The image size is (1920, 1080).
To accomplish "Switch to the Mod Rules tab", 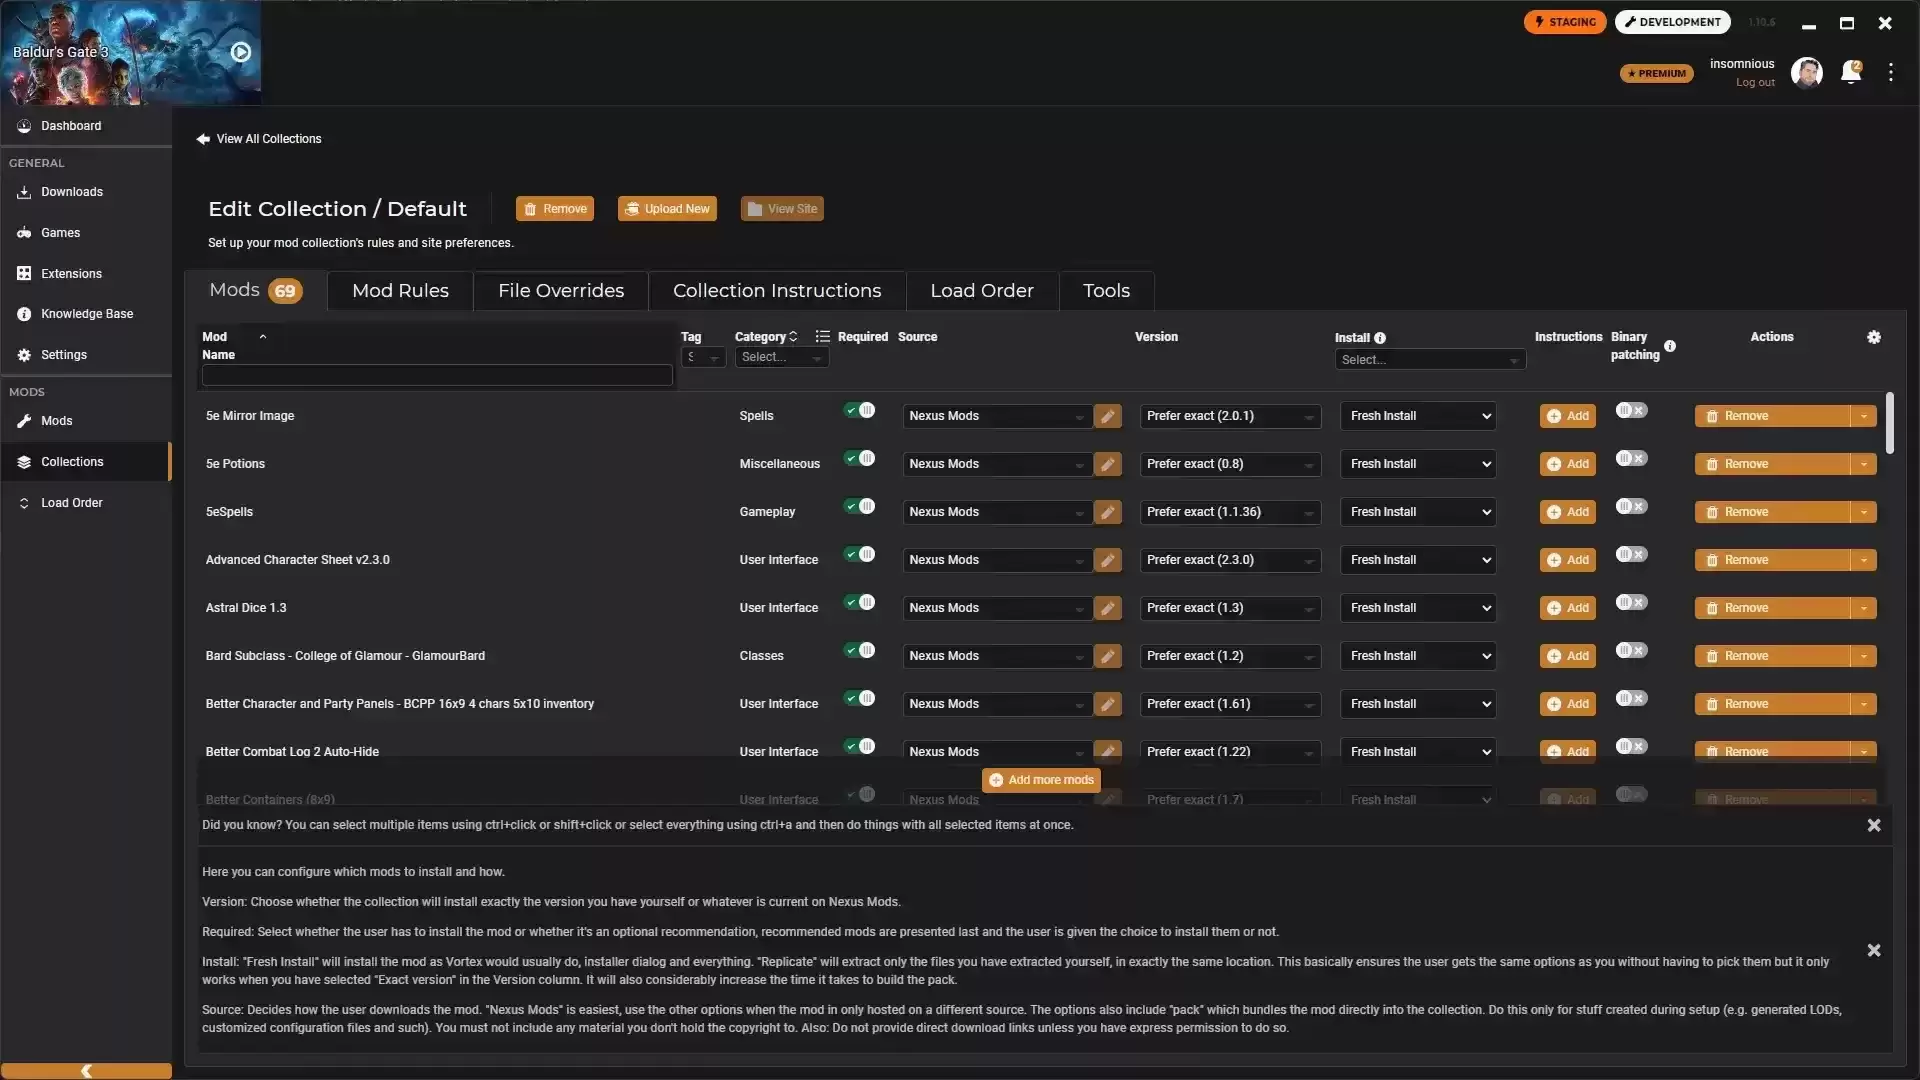I will (x=400, y=291).
